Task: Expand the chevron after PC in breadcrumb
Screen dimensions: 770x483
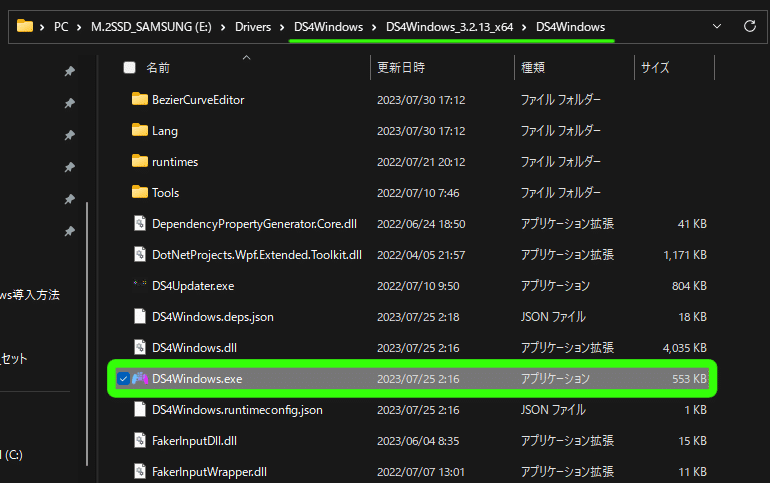Action: pos(79,27)
